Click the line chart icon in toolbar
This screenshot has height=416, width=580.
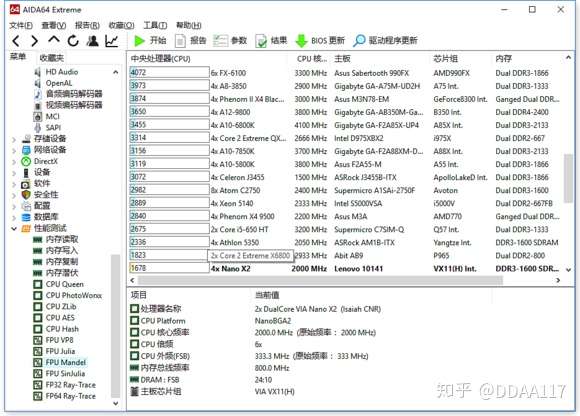tap(112, 41)
